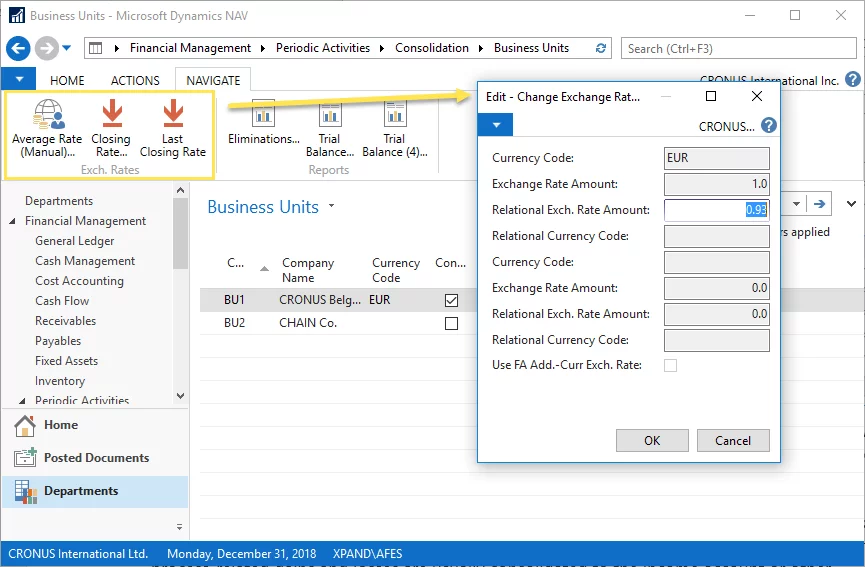Viewport: 865px width, 567px height.
Task: Expand the Business Units title dropdown
Action: click(332, 207)
